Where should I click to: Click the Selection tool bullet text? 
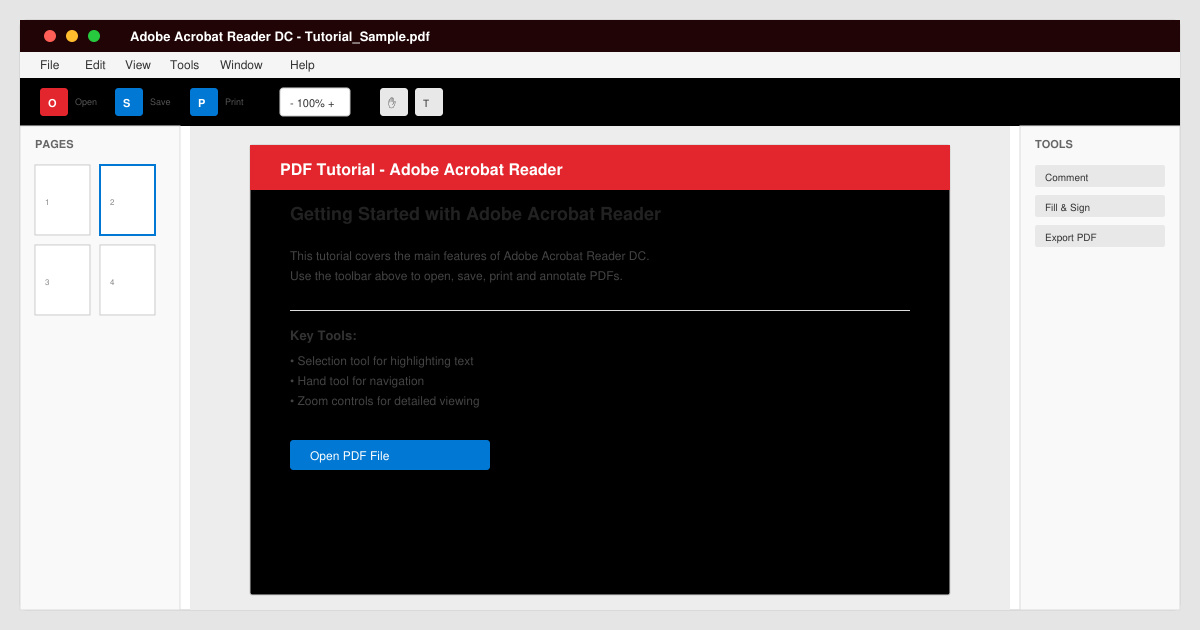click(x=382, y=361)
